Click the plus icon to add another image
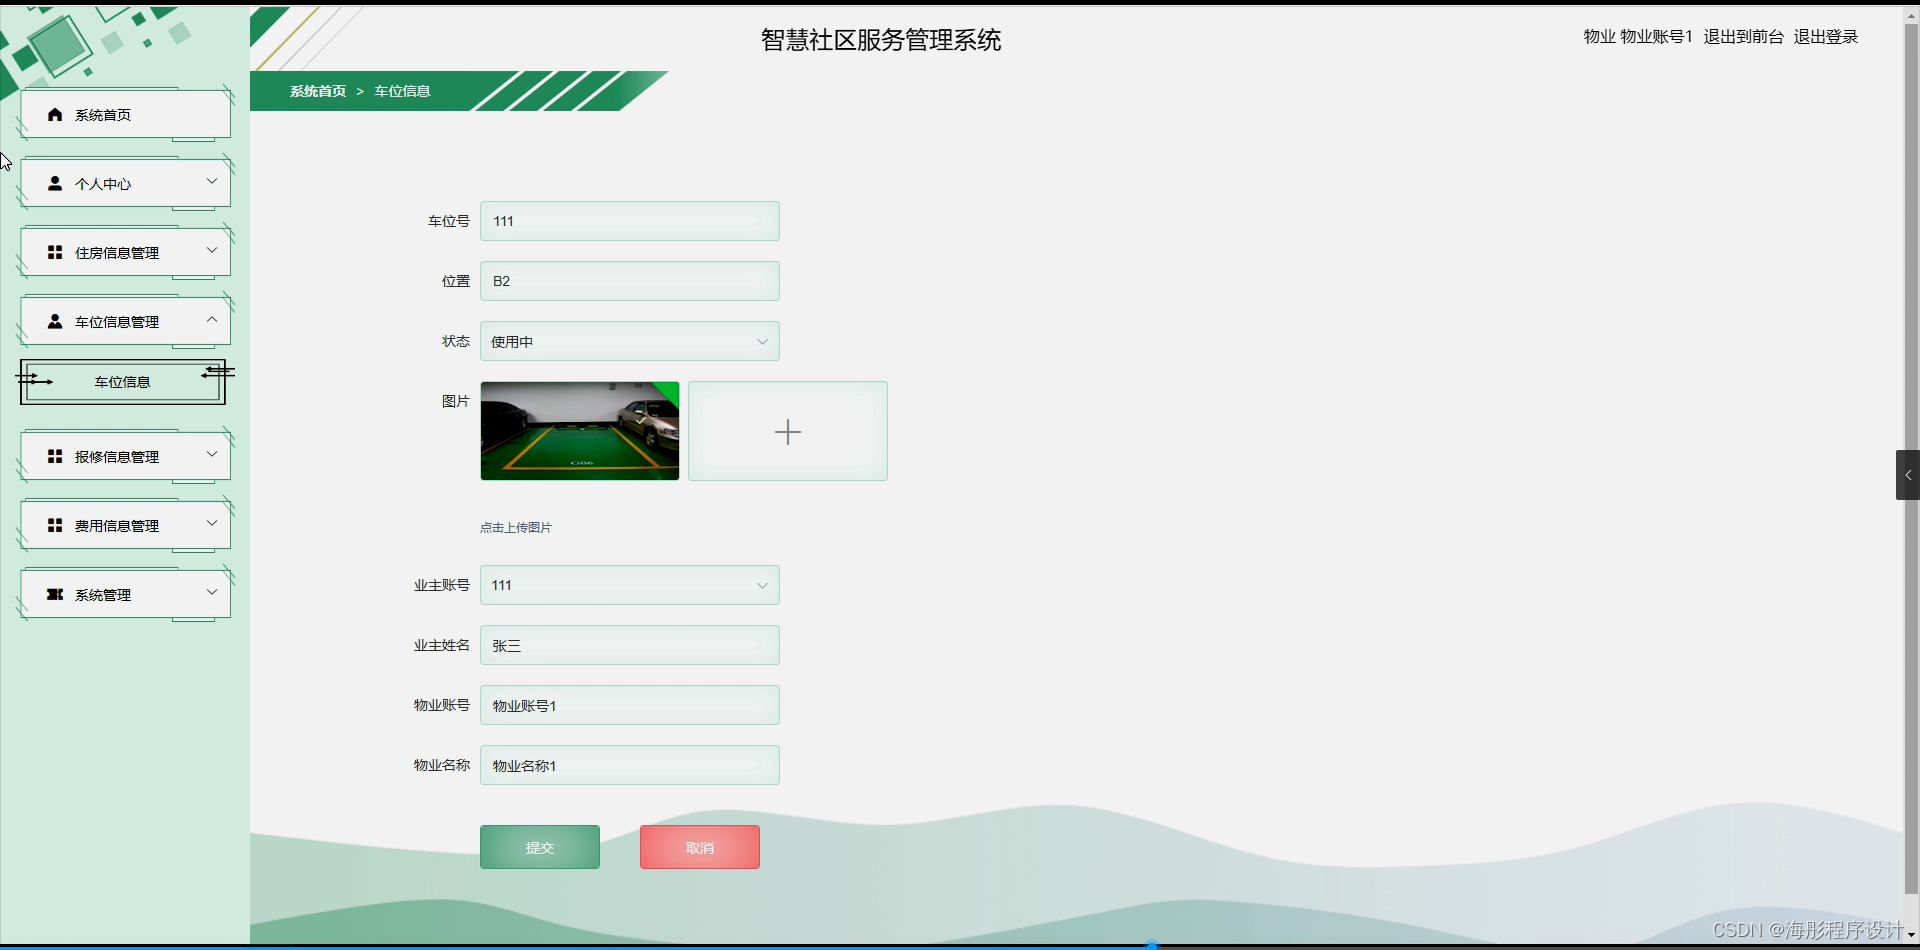1920x950 pixels. (x=787, y=431)
